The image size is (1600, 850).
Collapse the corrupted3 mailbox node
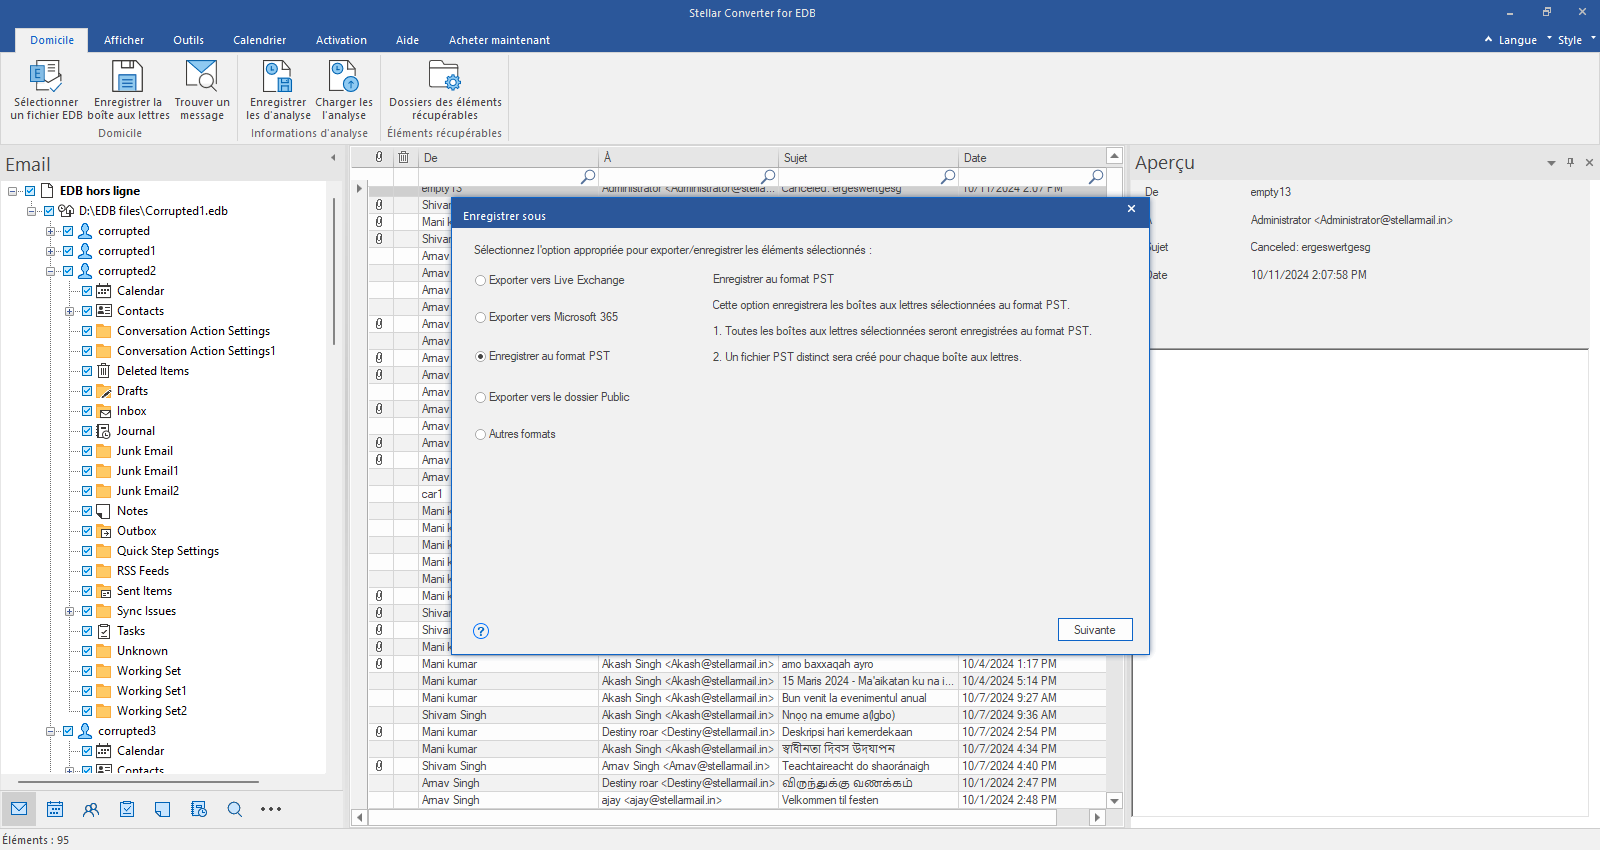51,731
